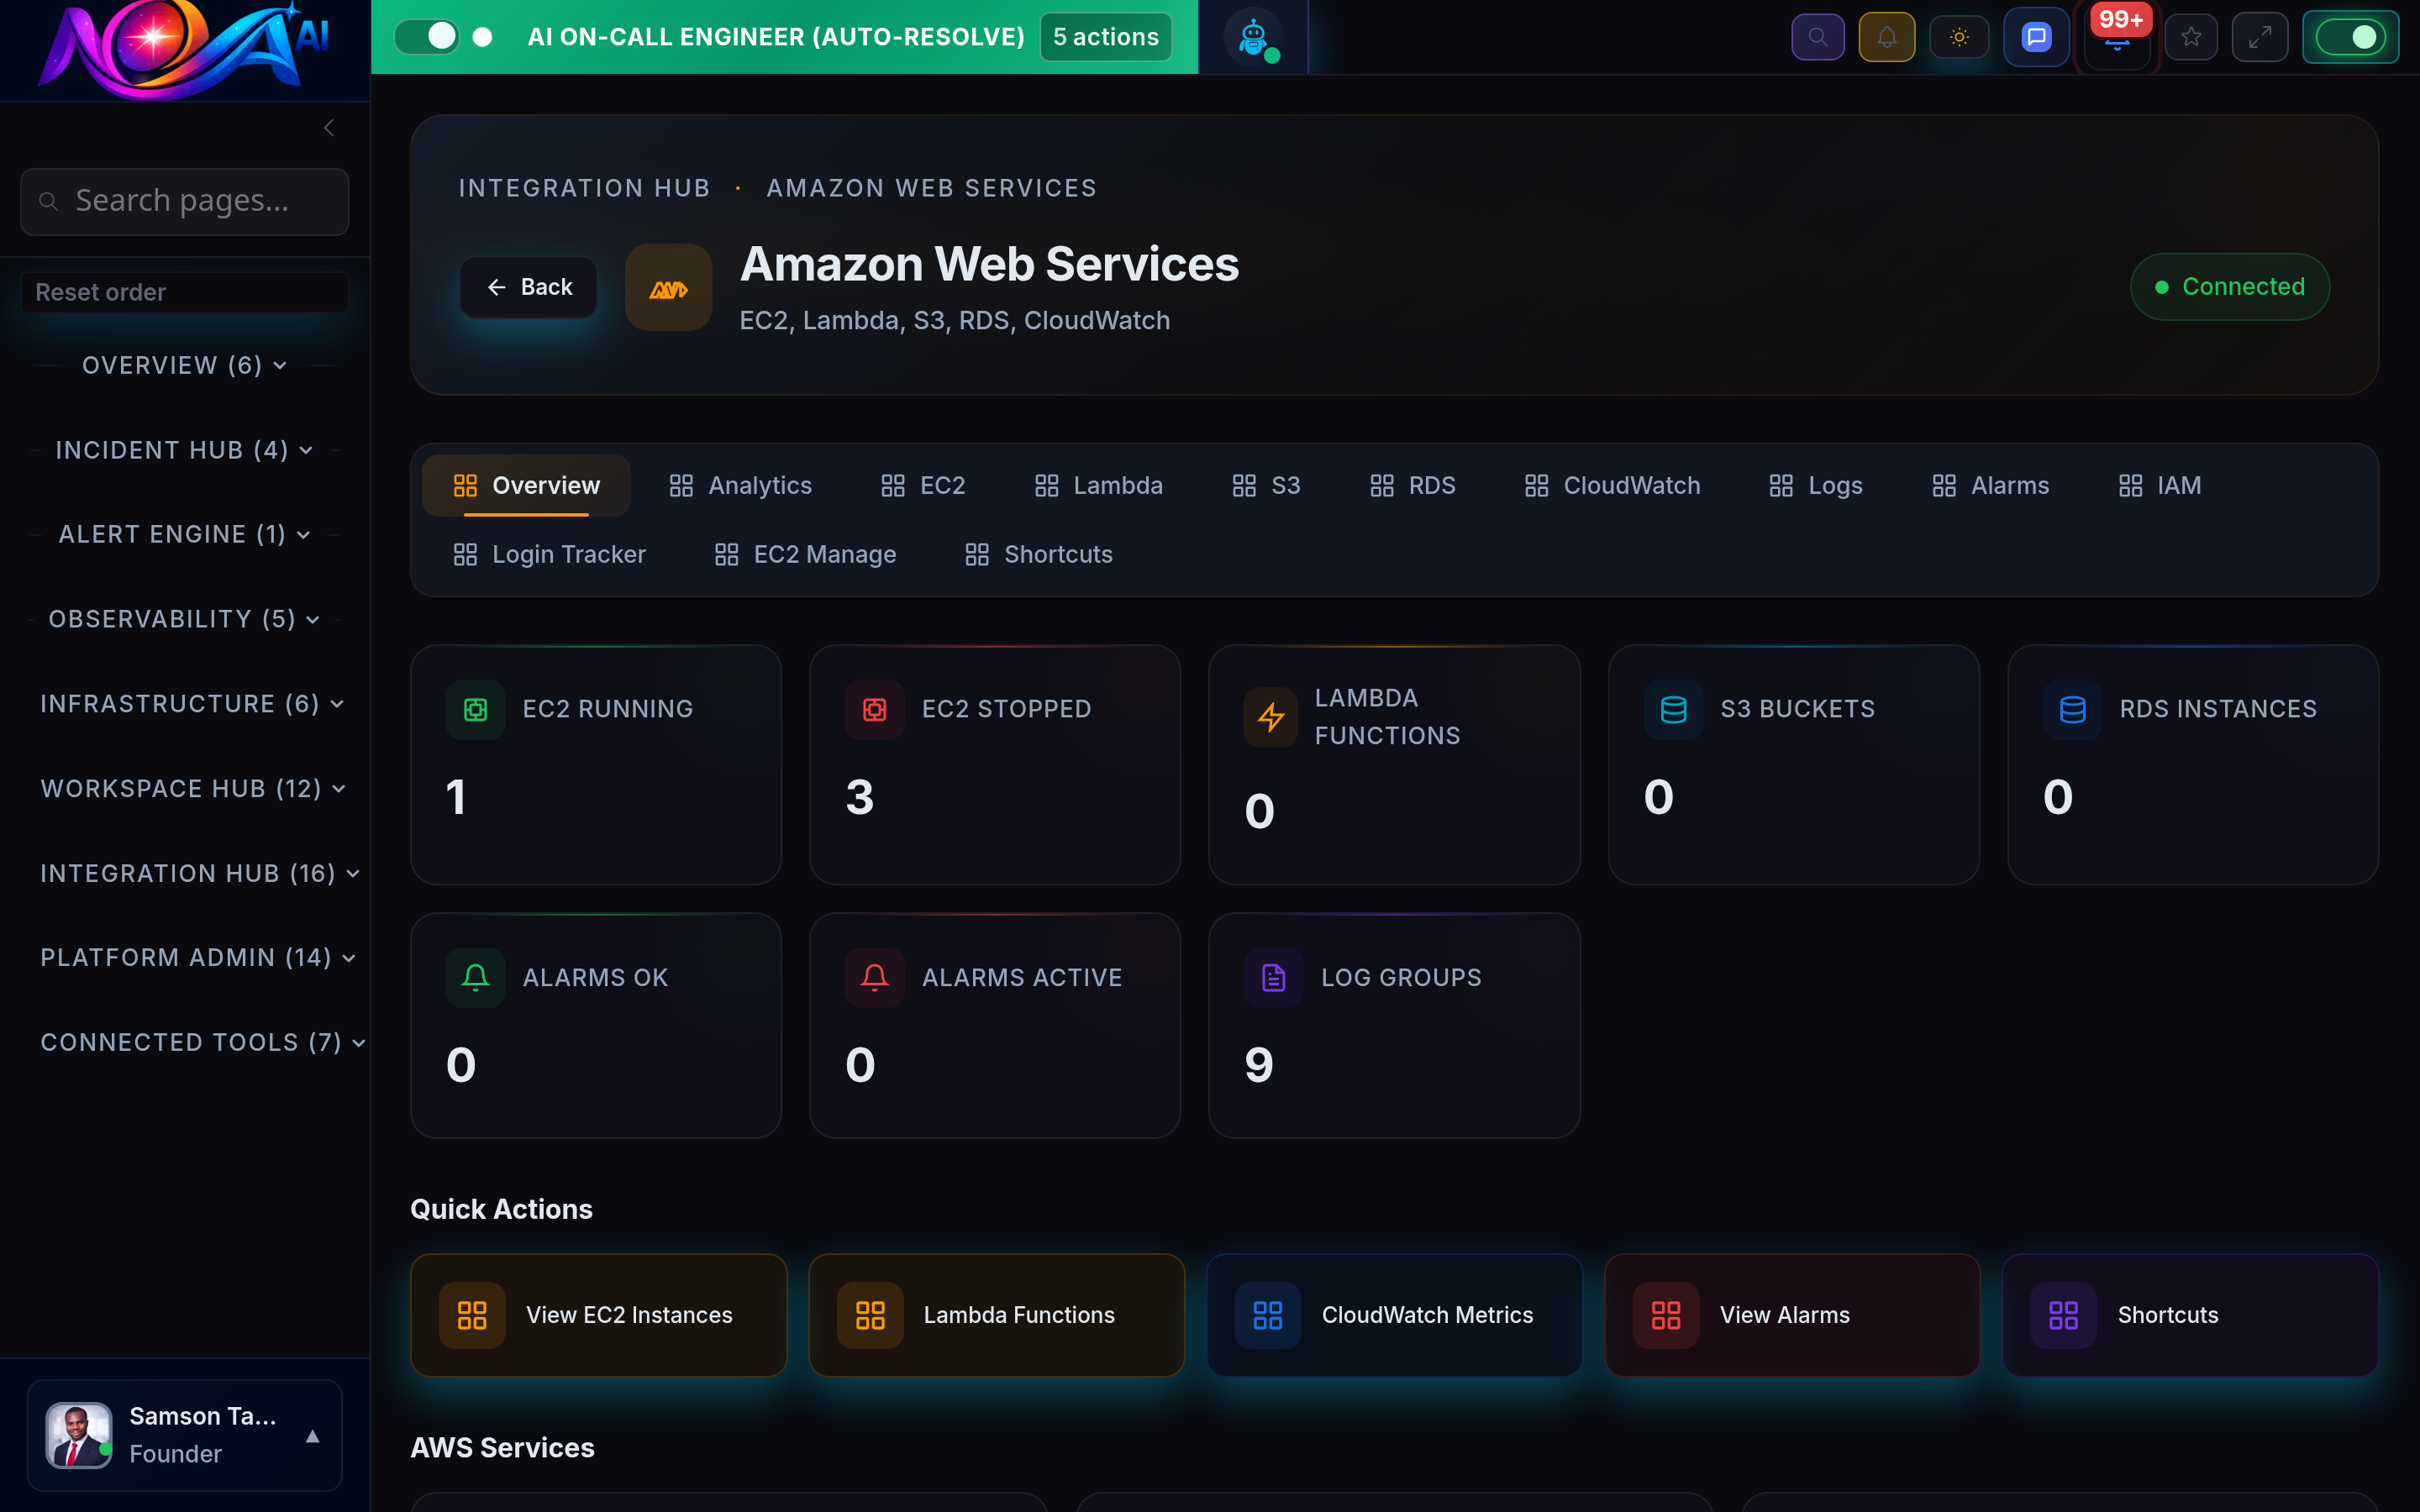
Task: Click the star favorites icon in the top bar
Action: tap(2192, 37)
